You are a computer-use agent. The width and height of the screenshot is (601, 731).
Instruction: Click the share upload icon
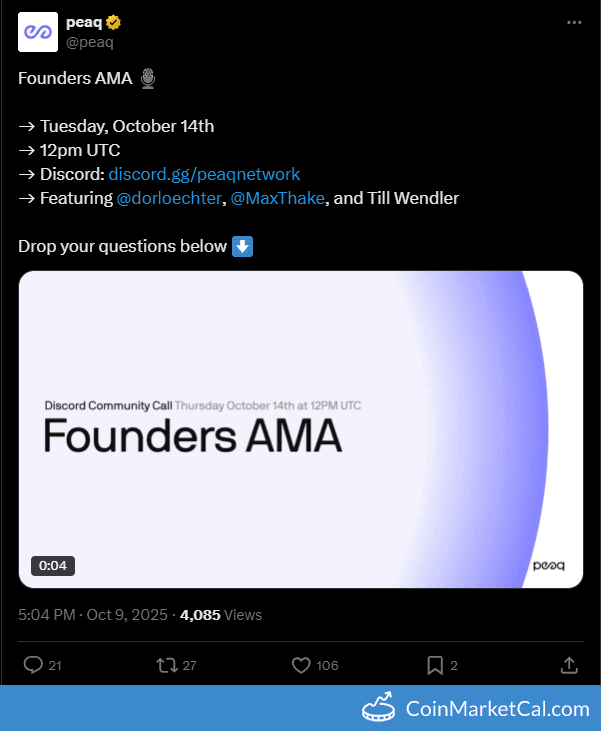pos(567,665)
